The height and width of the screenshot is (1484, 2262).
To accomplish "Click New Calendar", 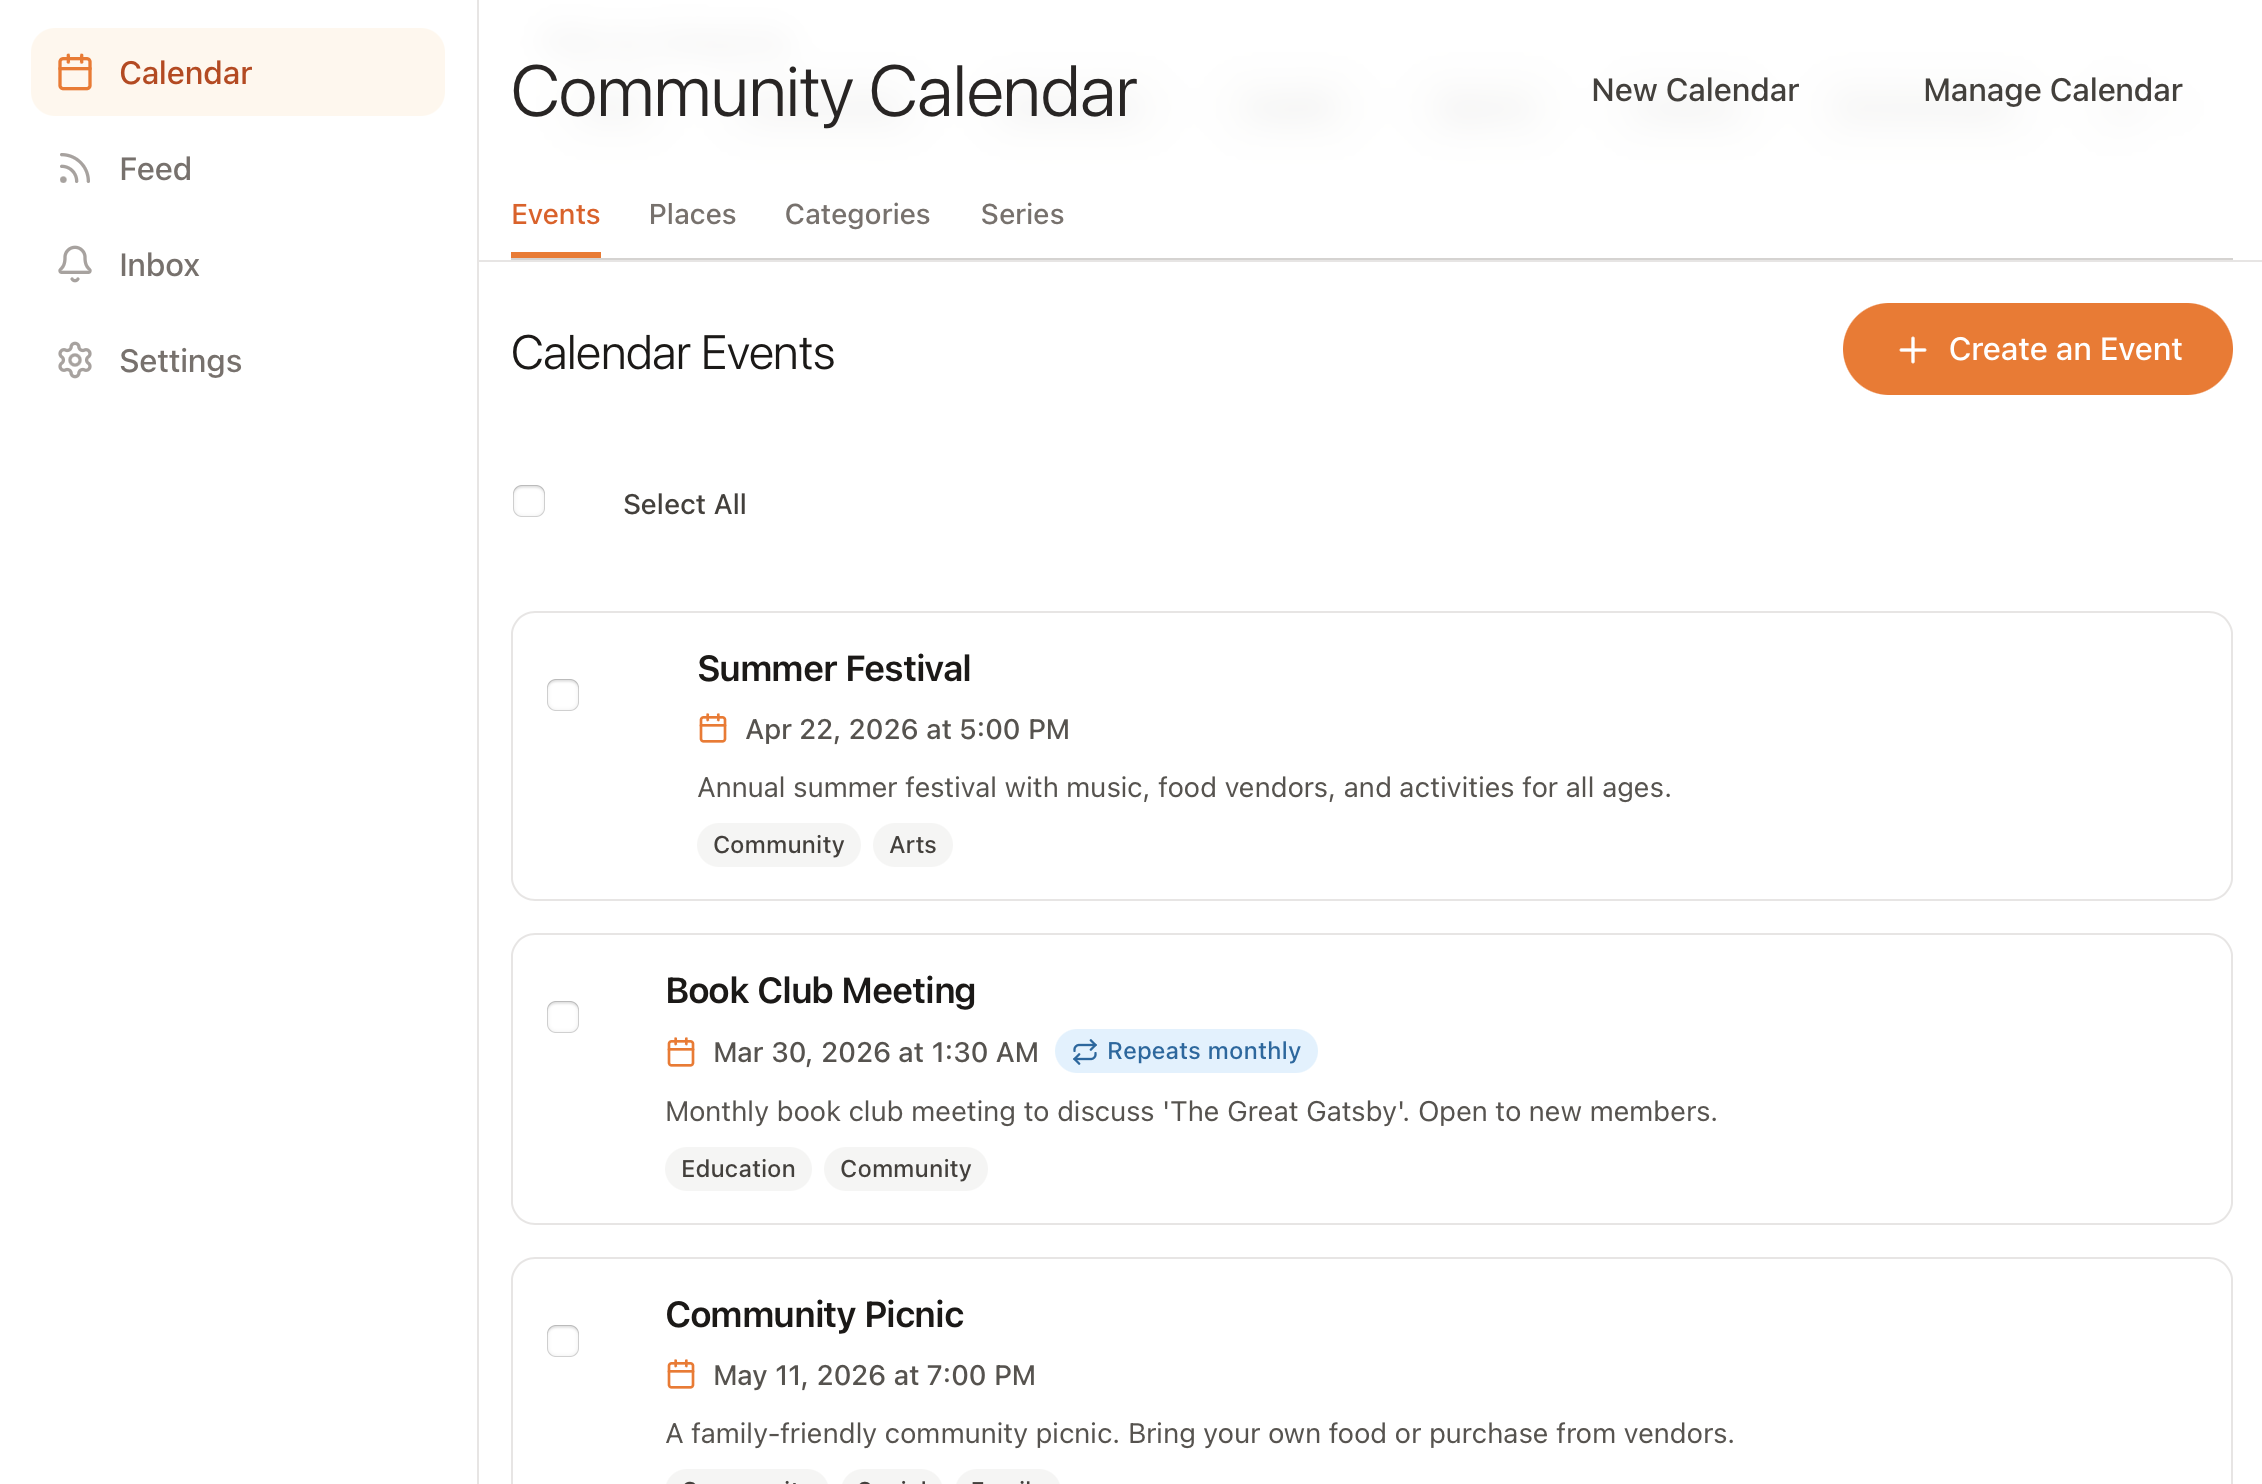I will (1694, 89).
